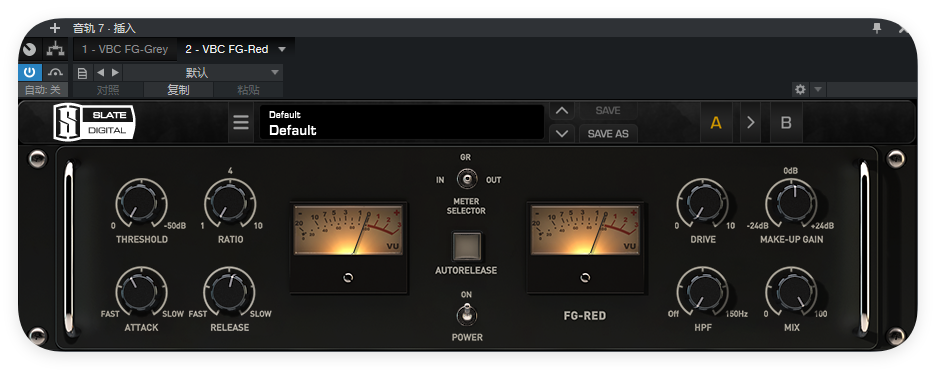The image size is (936, 370).
Task: Click the THRESHOLD knob
Action: [x=141, y=203]
